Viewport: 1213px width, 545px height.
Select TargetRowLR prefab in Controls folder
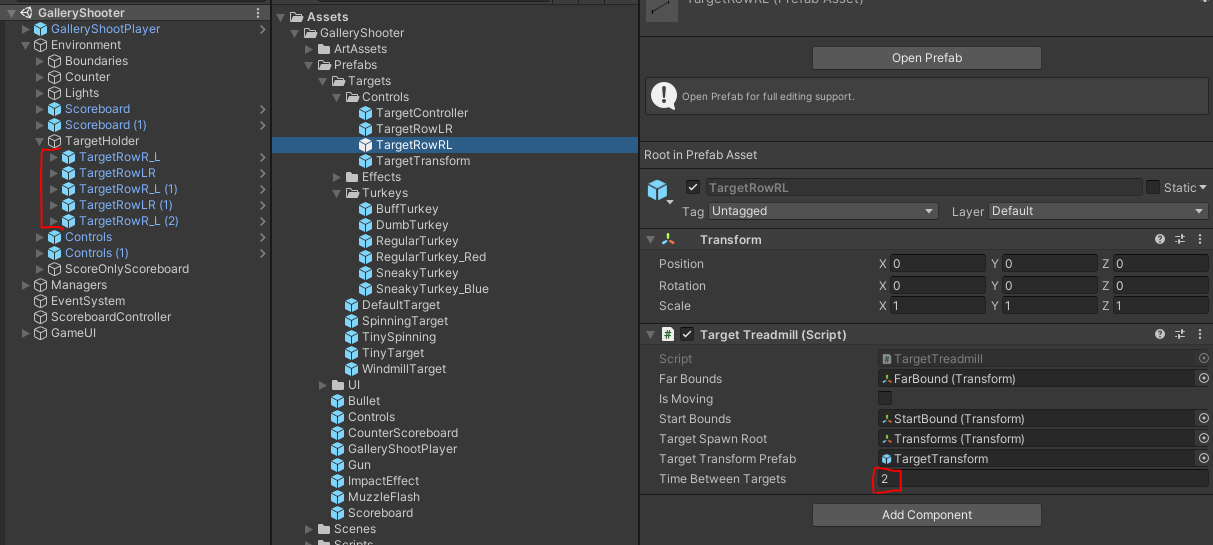coord(413,129)
